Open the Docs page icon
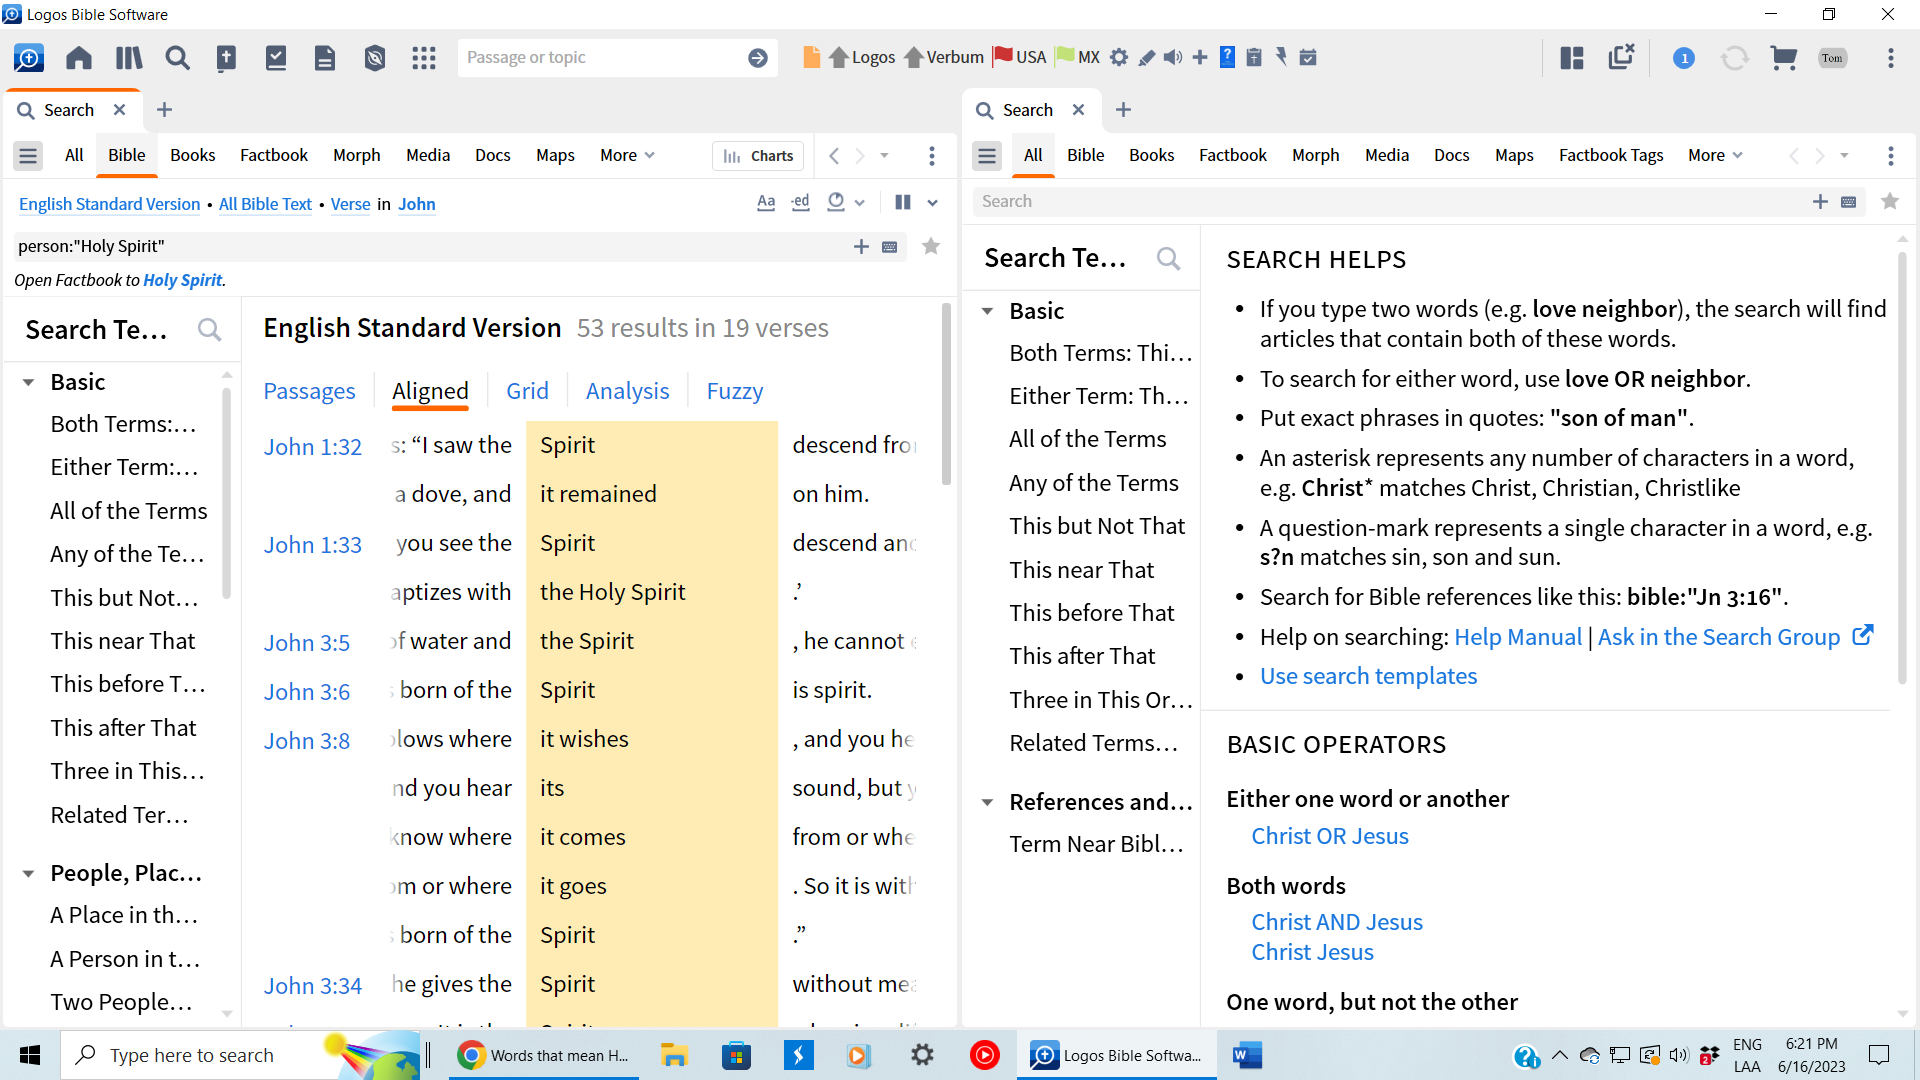This screenshot has width=1920, height=1080. [325, 58]
